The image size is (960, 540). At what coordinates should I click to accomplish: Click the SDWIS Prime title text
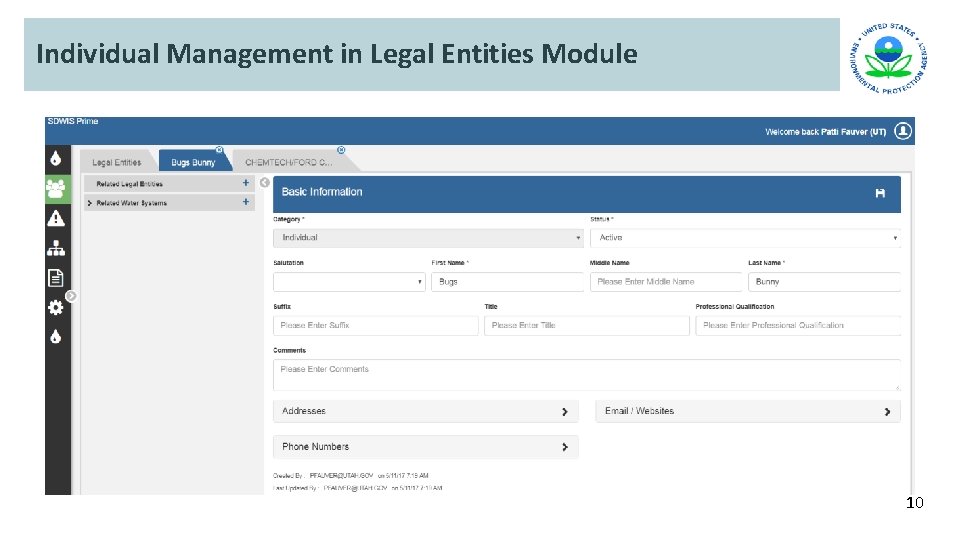click(73, 121)
